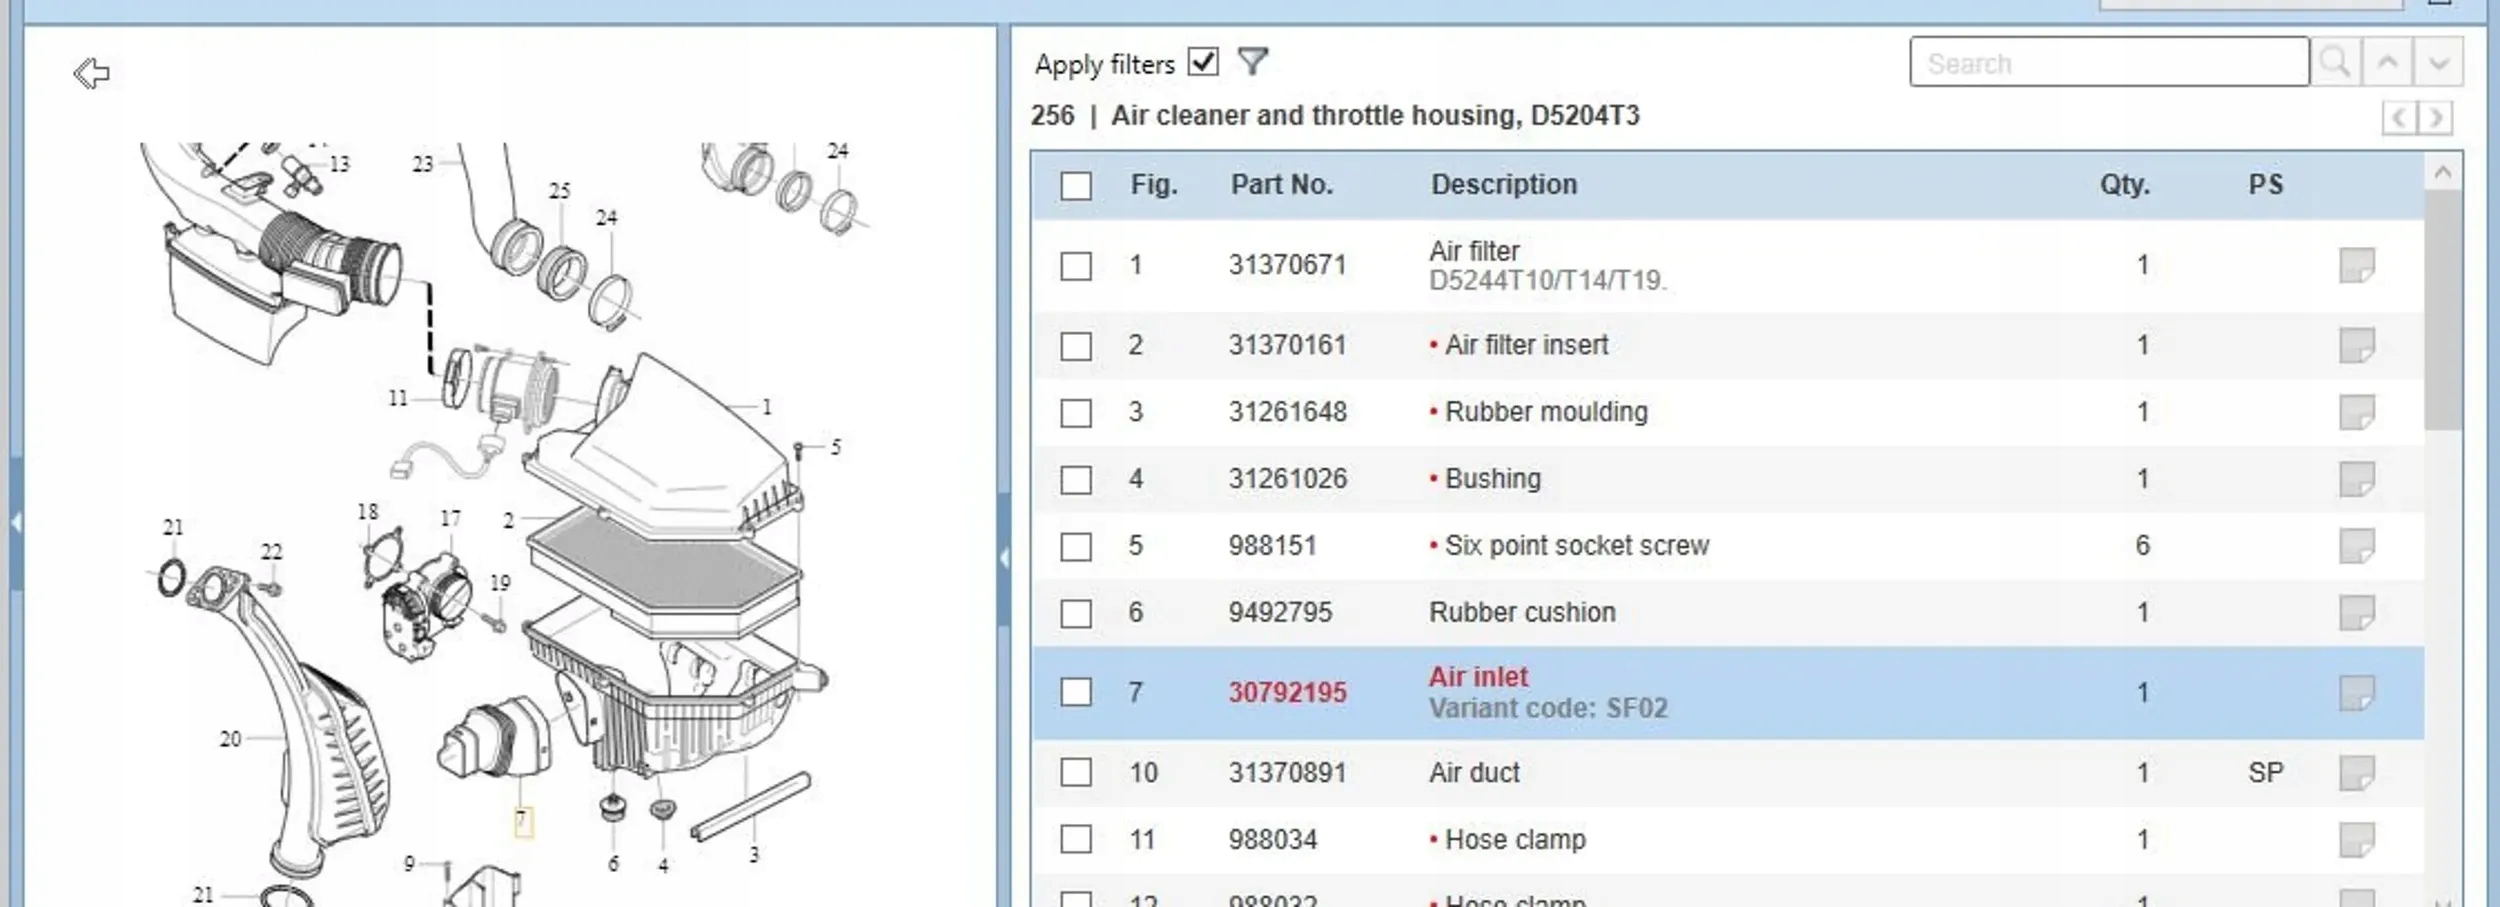Viewport: 2500px width, 907px height.
Task: Jump to previous search result arrow
Action: tap(2387, 63)
